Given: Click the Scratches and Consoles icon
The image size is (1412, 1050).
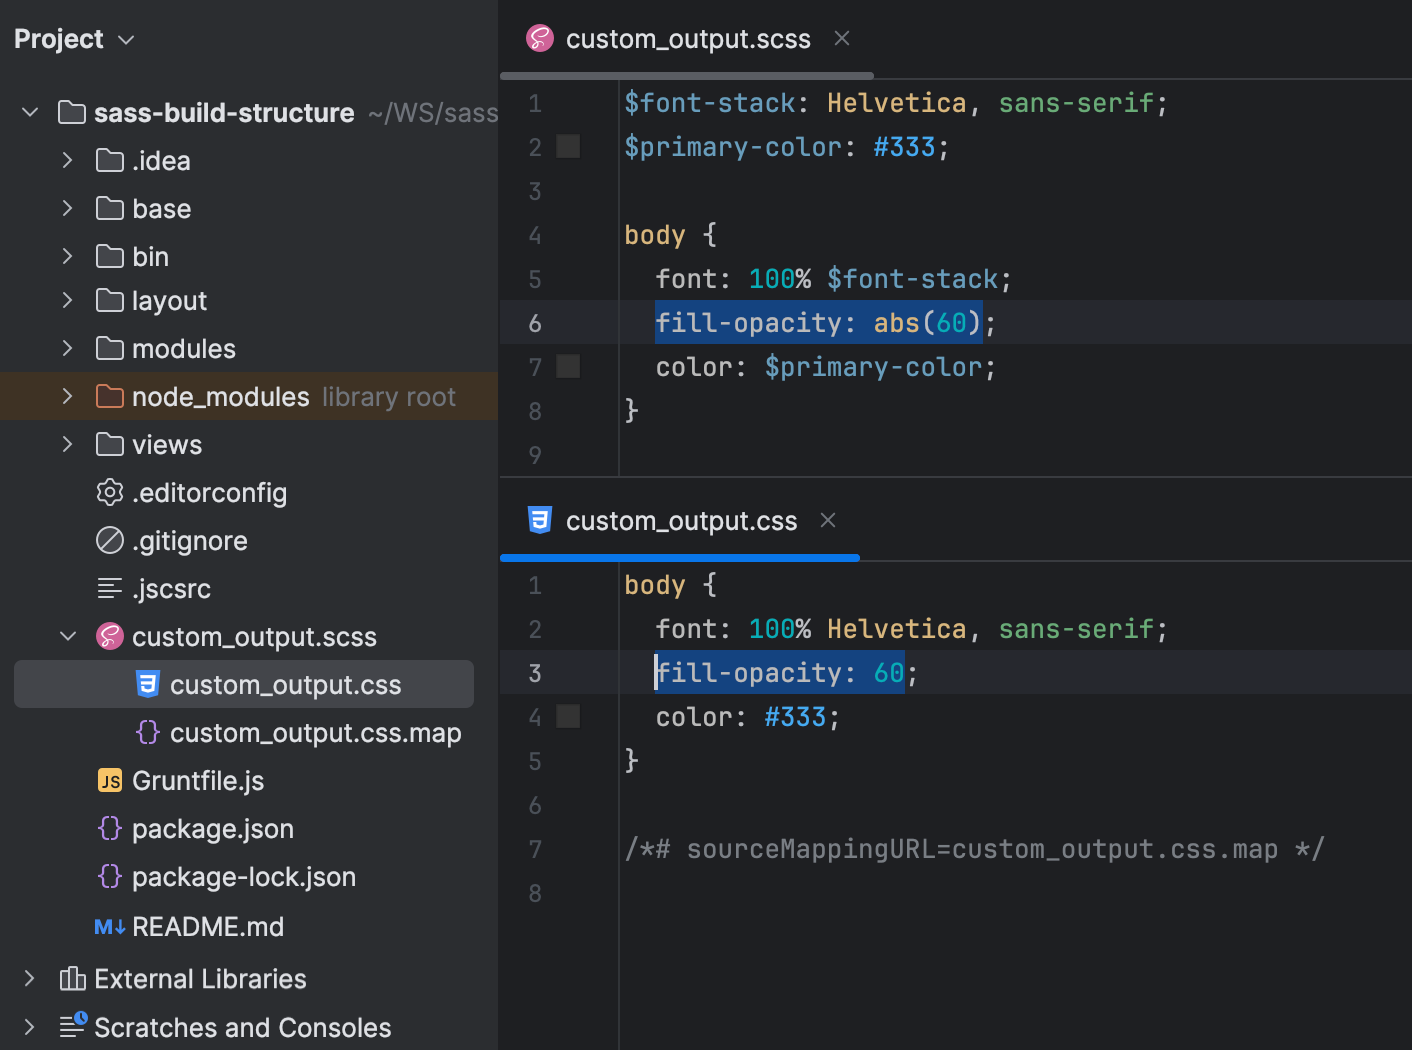Looking at the screenshot, I should pos(72,1026).
